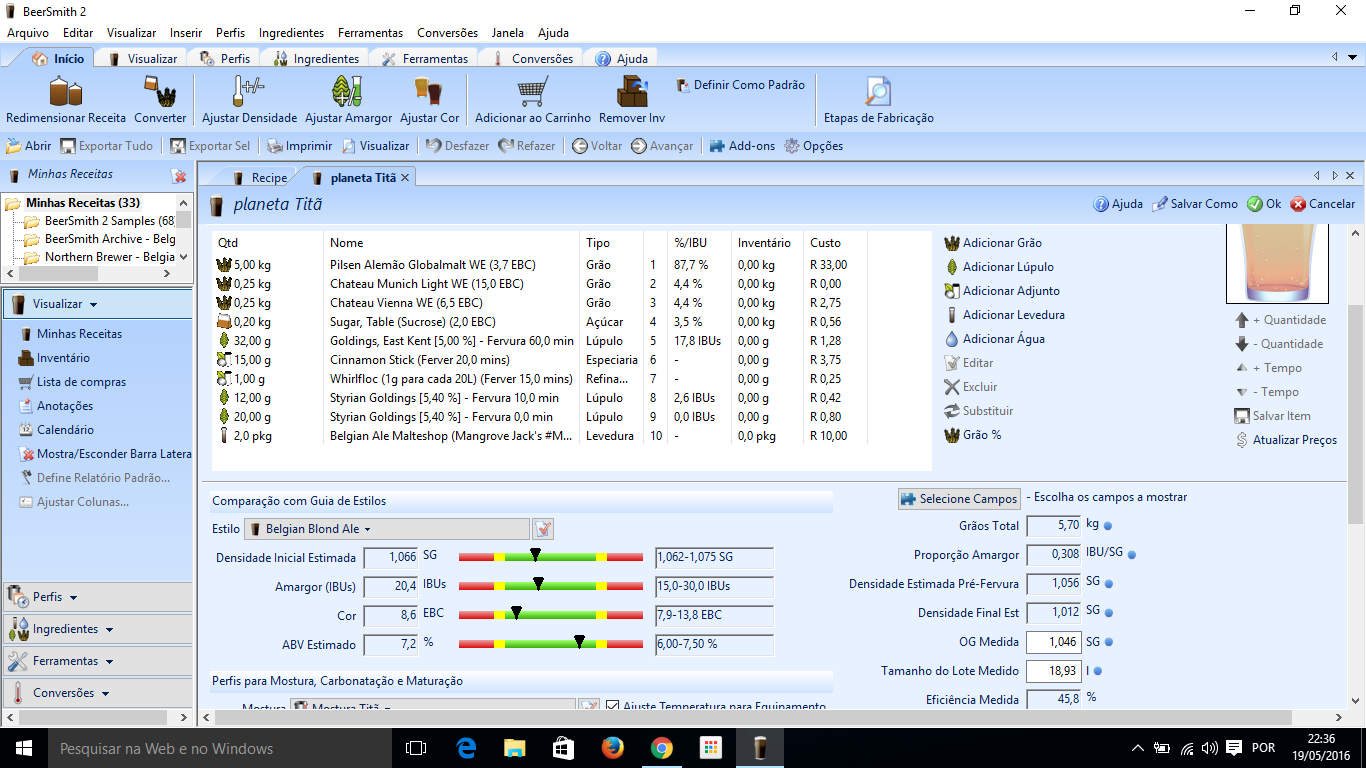1366x768 pixels.
Task: Click Atualizar Preços
Action: pos(1286,440)
